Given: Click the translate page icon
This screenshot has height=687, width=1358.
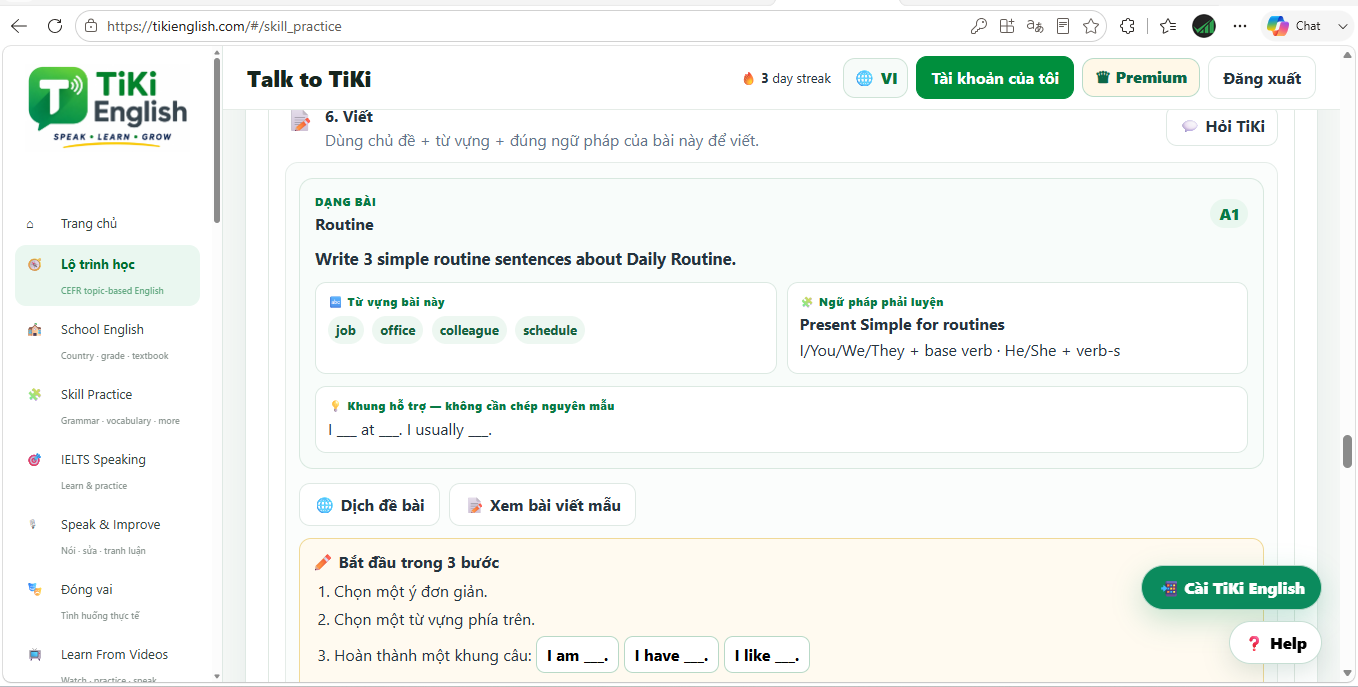Looking at the screenshot, I should tap(1035, 26).
